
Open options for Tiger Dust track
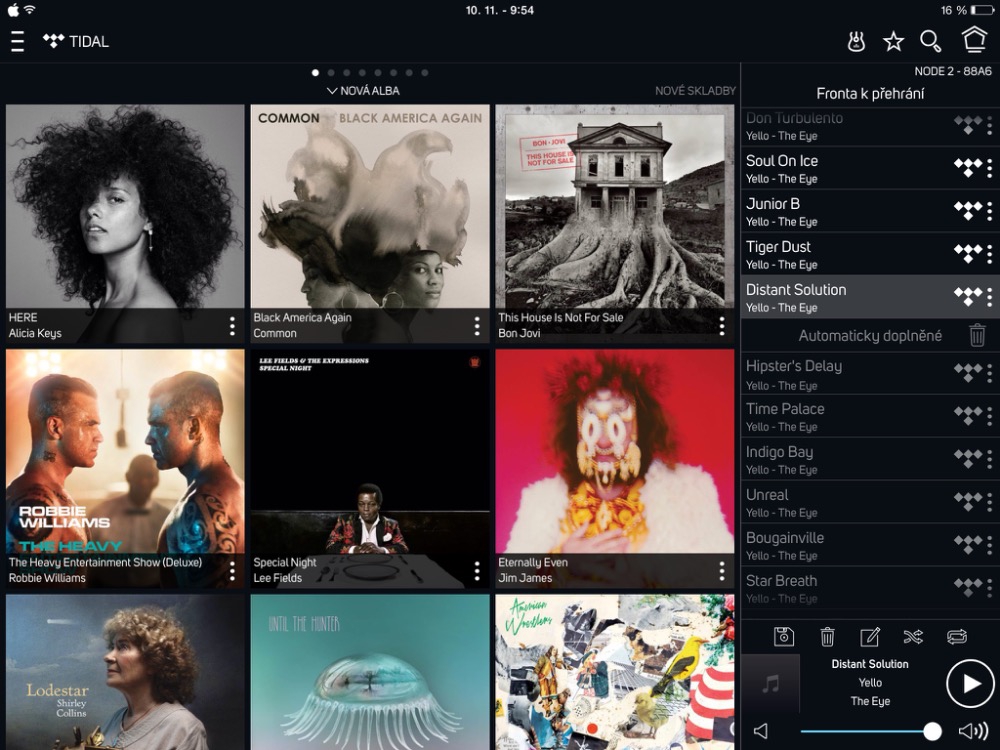click(989, 254)
